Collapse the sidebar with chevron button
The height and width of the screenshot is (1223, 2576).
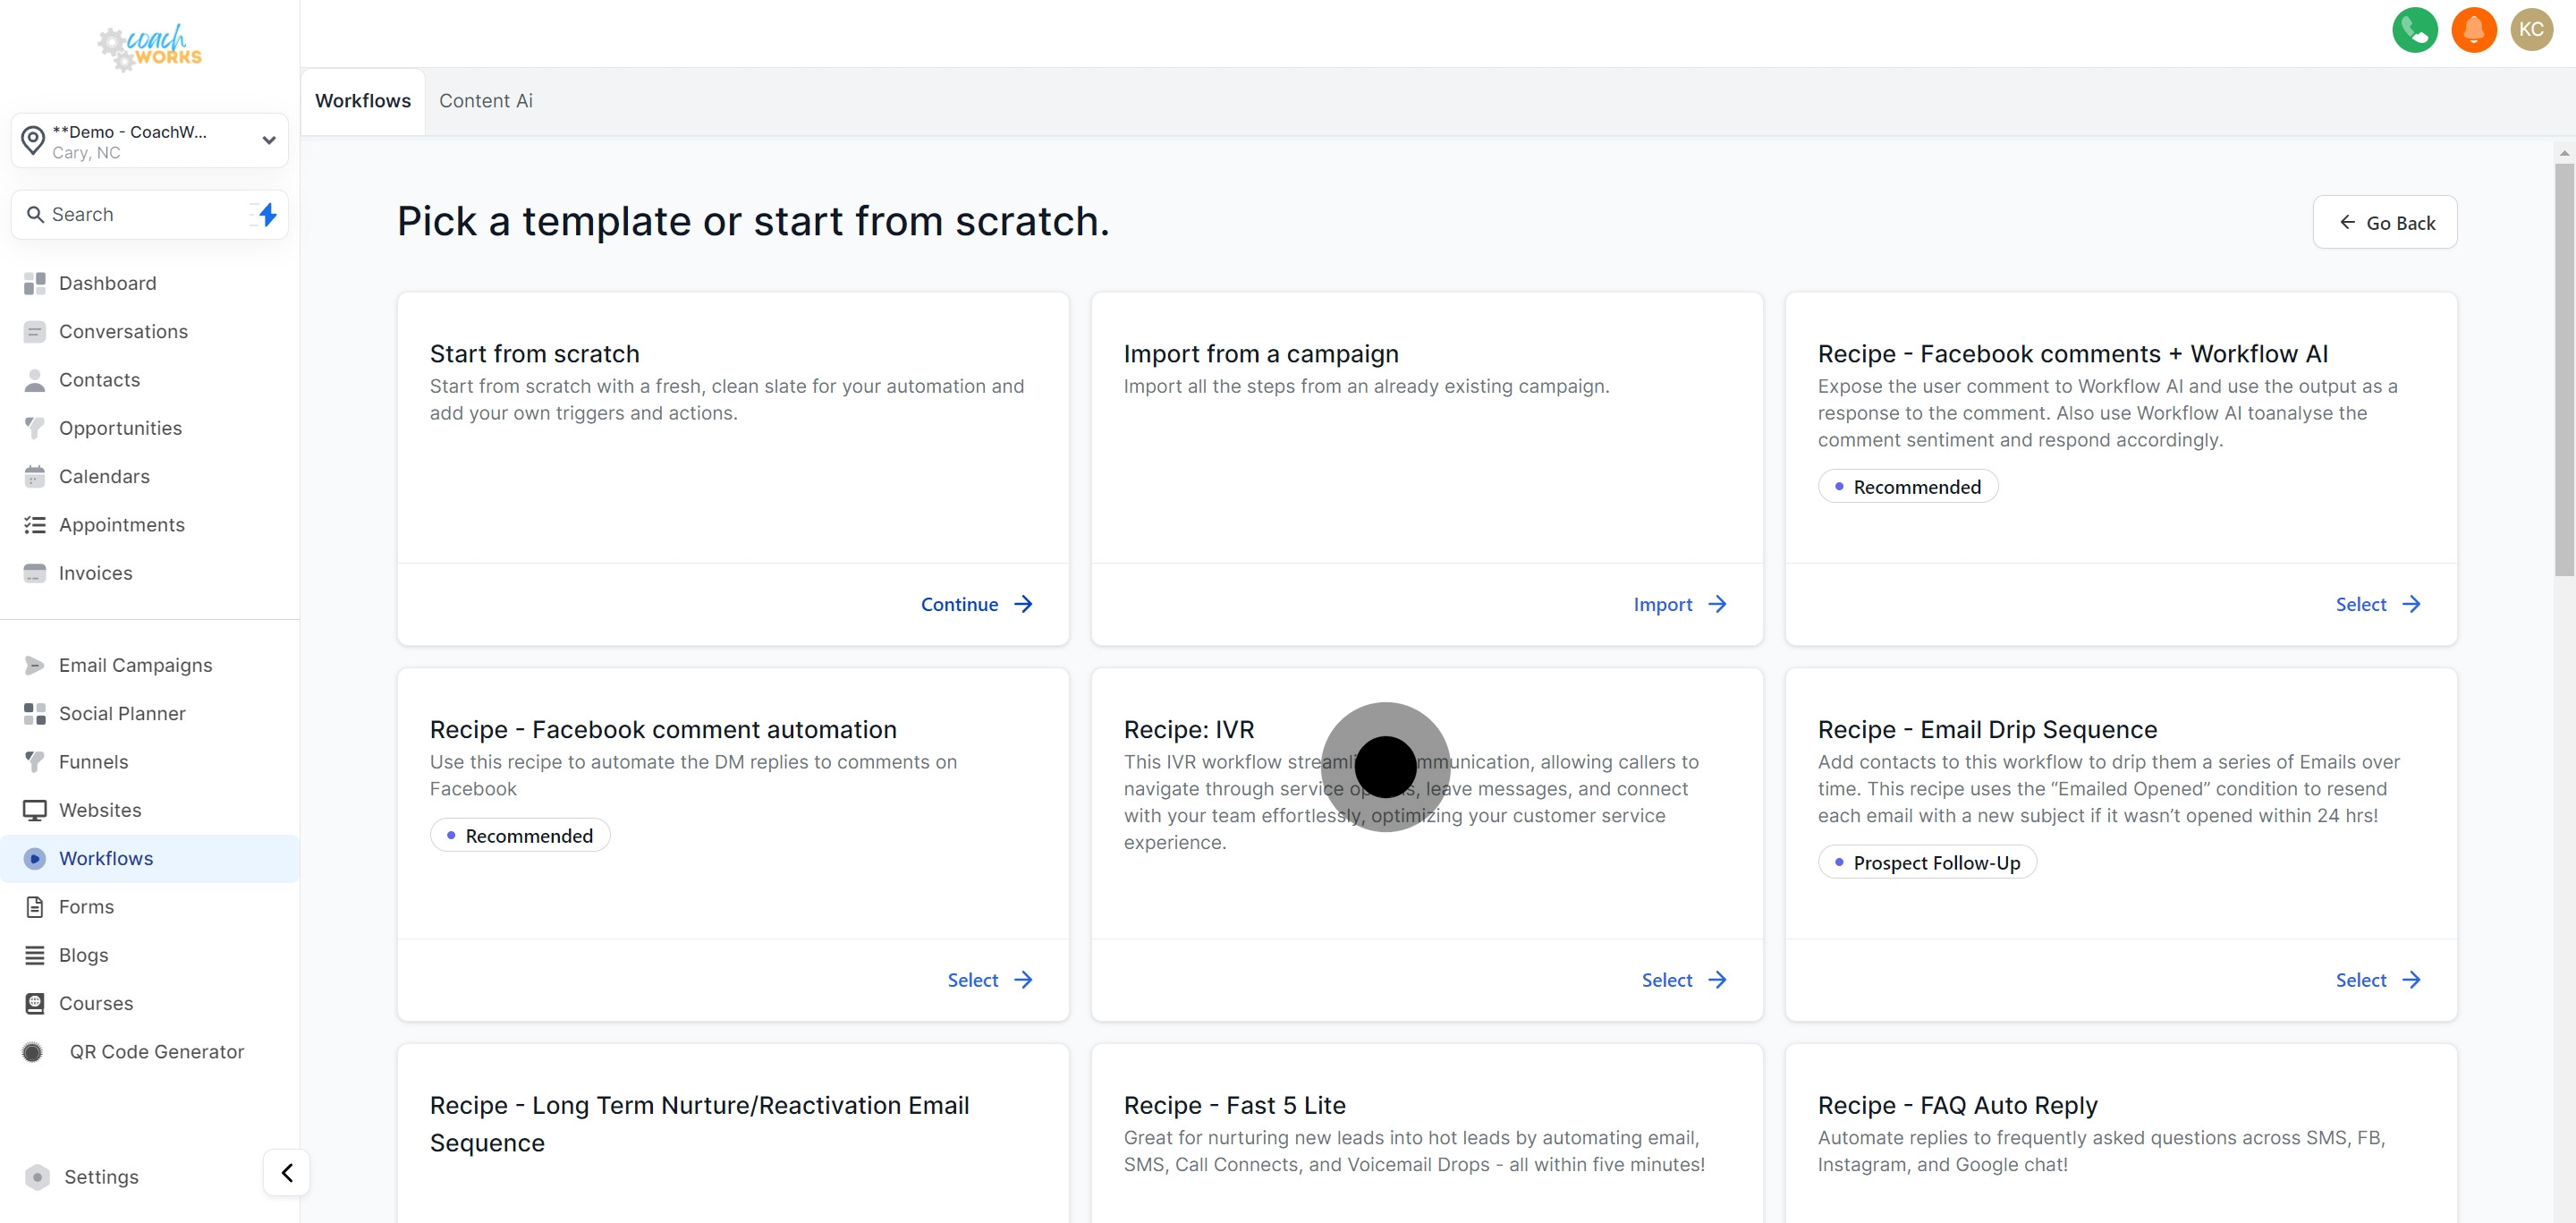pos(287,1172)
